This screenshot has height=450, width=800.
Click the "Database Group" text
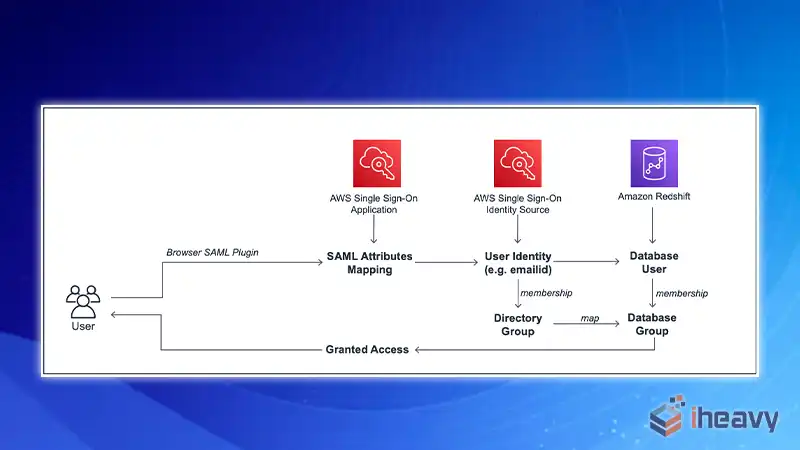(x=652, y=324)
